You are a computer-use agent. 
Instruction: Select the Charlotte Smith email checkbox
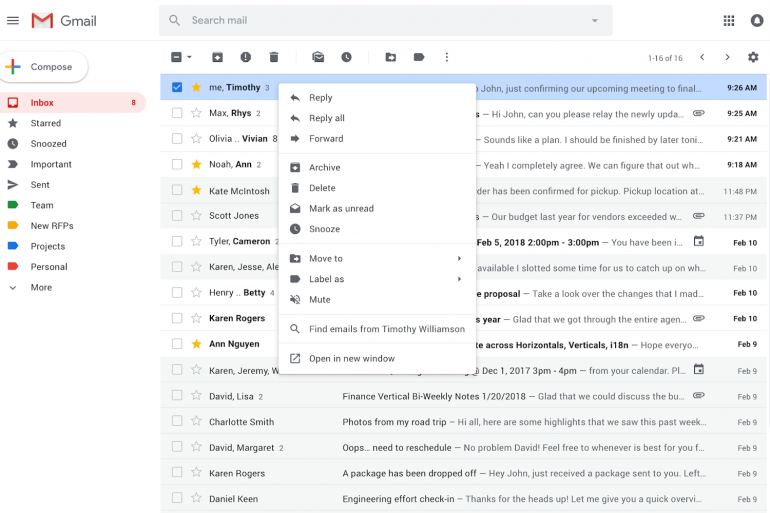point(177,422)
